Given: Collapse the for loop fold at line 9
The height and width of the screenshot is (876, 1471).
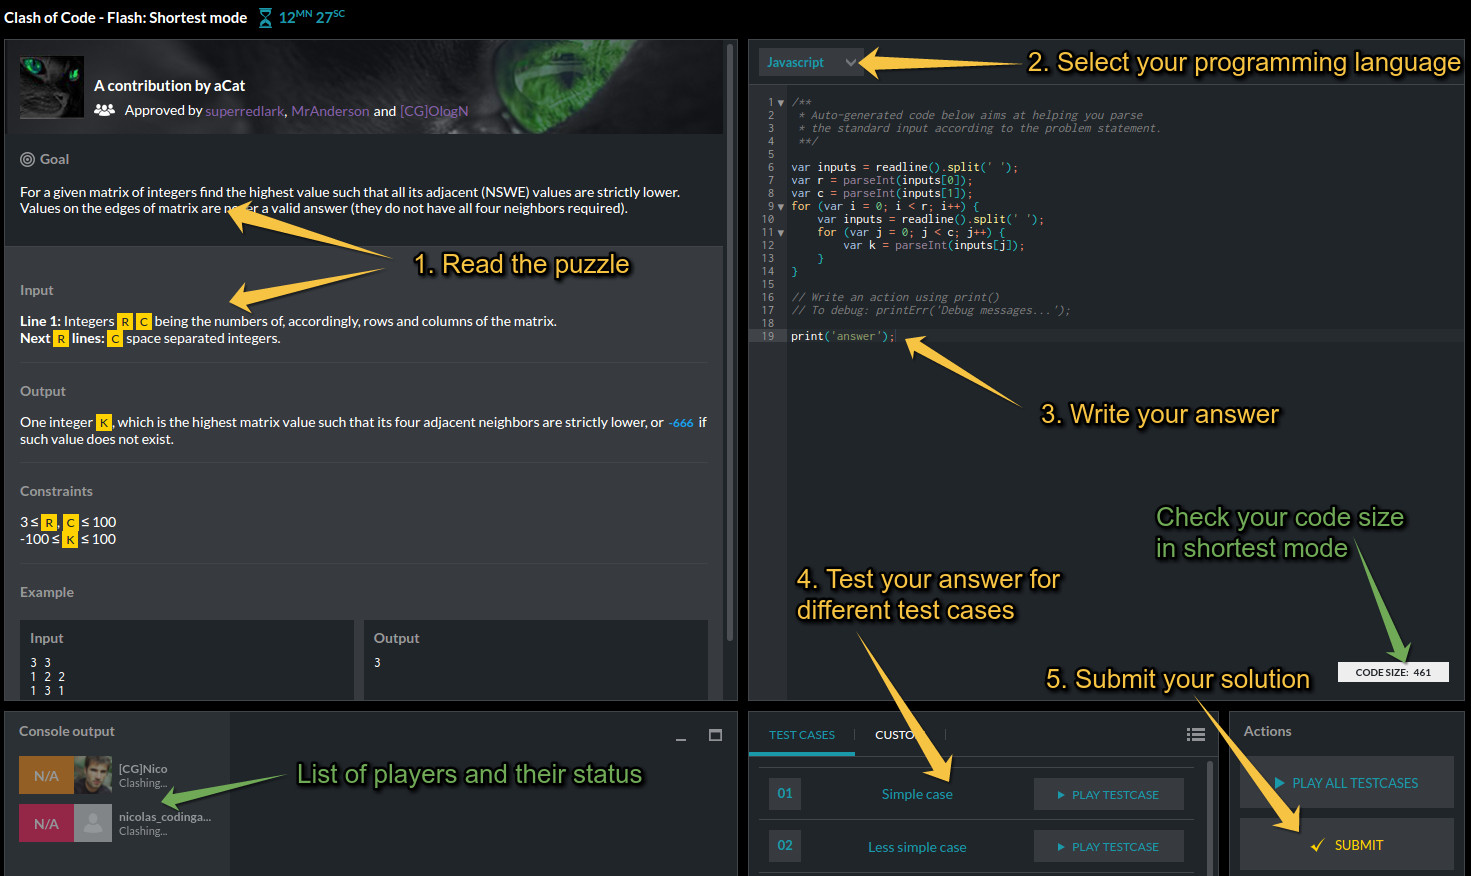Looking at the screenshot, I should [x=781, y=207].
